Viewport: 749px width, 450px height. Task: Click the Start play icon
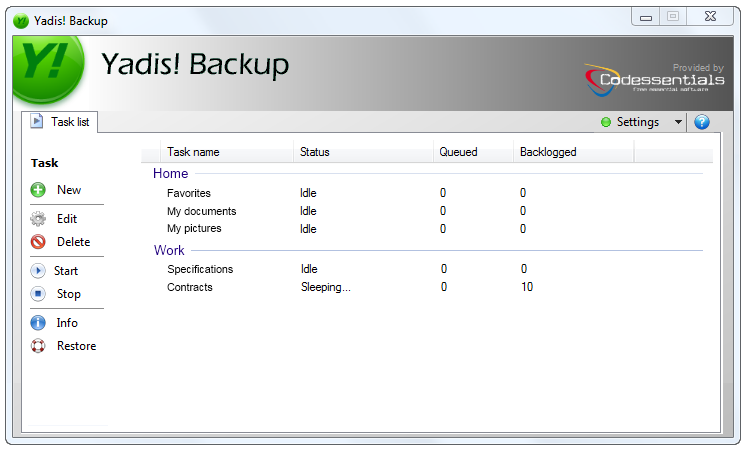pyautogui.click(x=38, y=271)
